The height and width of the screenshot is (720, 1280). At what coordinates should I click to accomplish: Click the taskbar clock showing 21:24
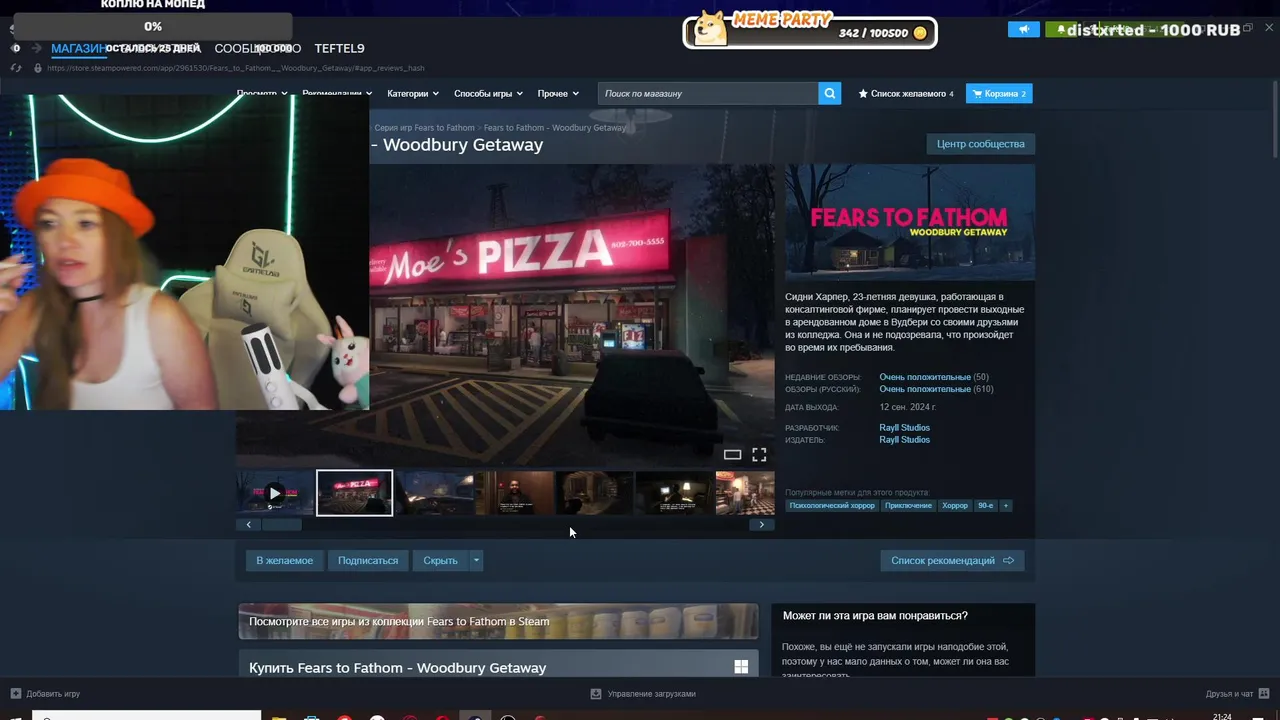click(x=1222, y=716)
